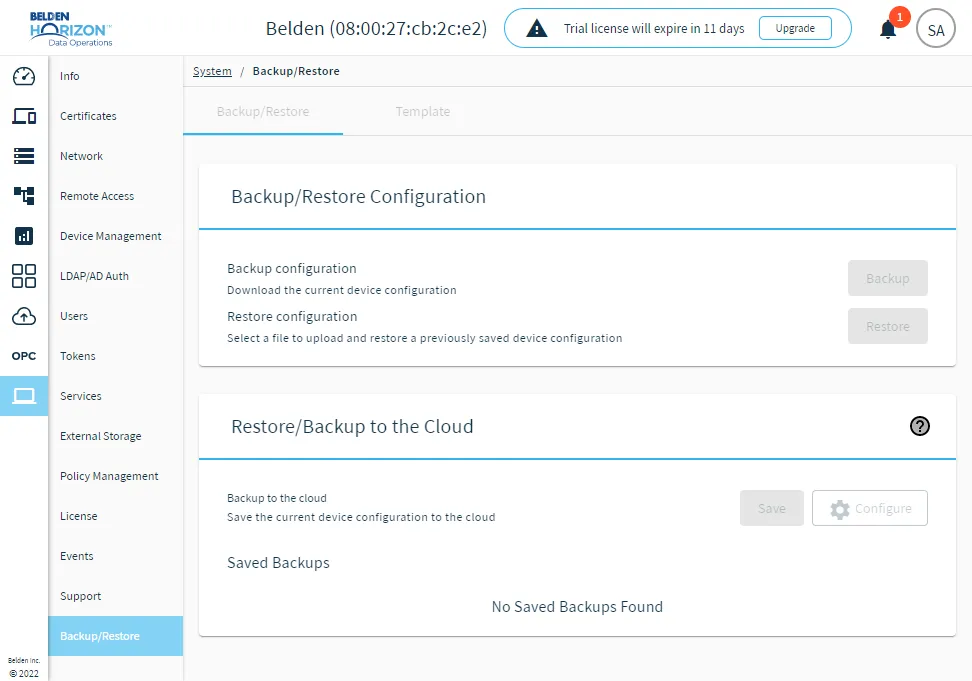Click the Belden Horizon logo
This screenshot has width=972, height=681.
71,29
